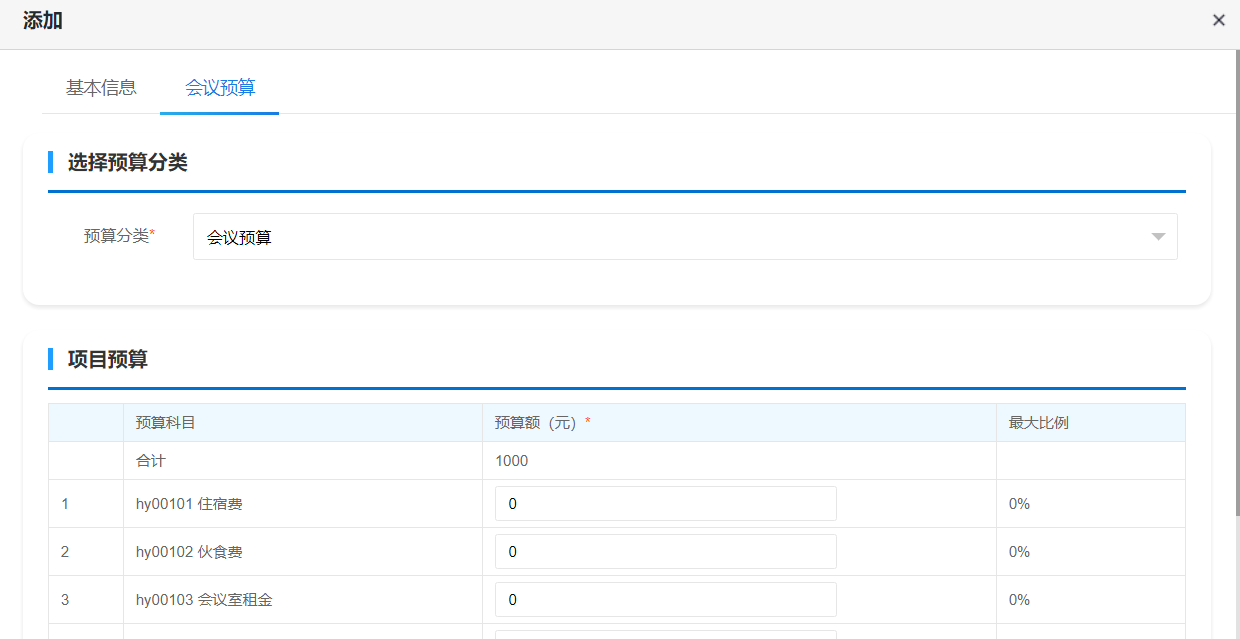
Task: Click the 伙食费 budget amount input
Action: tap(665, 552)
